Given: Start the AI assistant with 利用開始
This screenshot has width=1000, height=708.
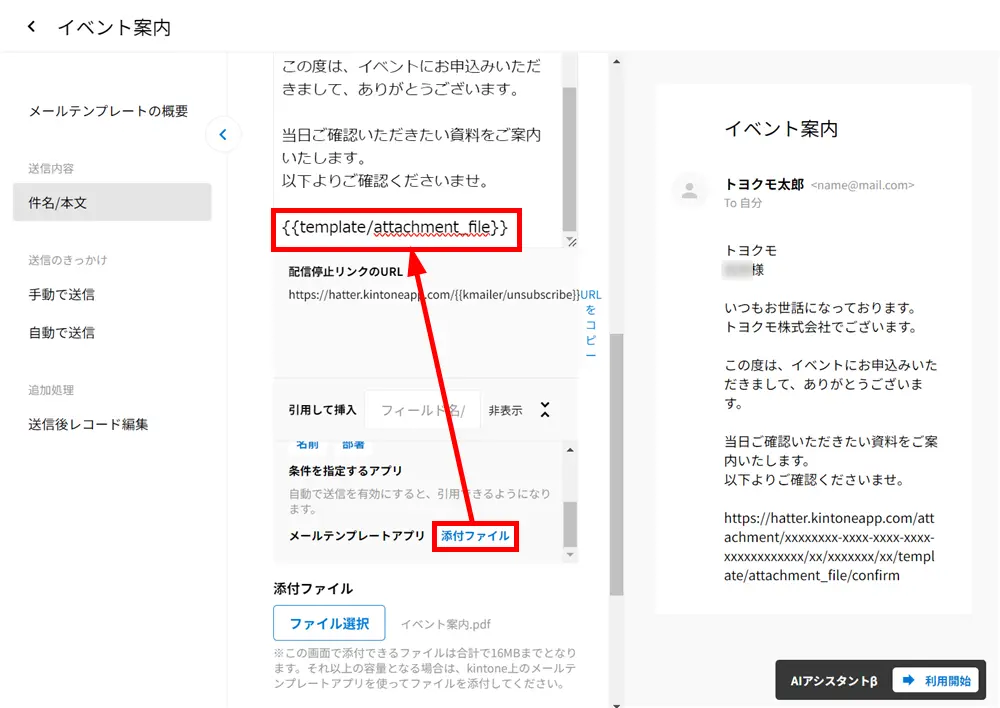Looking at the screenshot, I should click(x=936, y=680).
